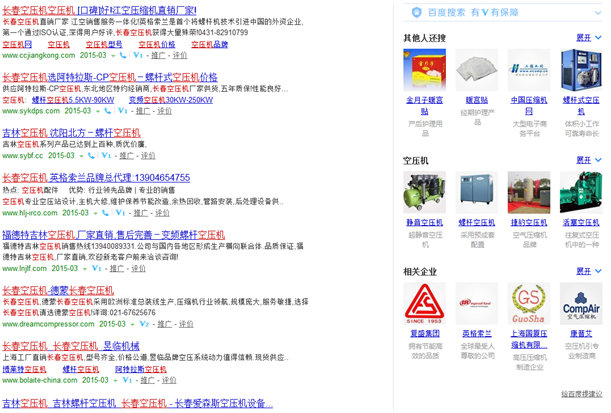
Task: Click the 康普艾 company name link
Action: [581, 334]
